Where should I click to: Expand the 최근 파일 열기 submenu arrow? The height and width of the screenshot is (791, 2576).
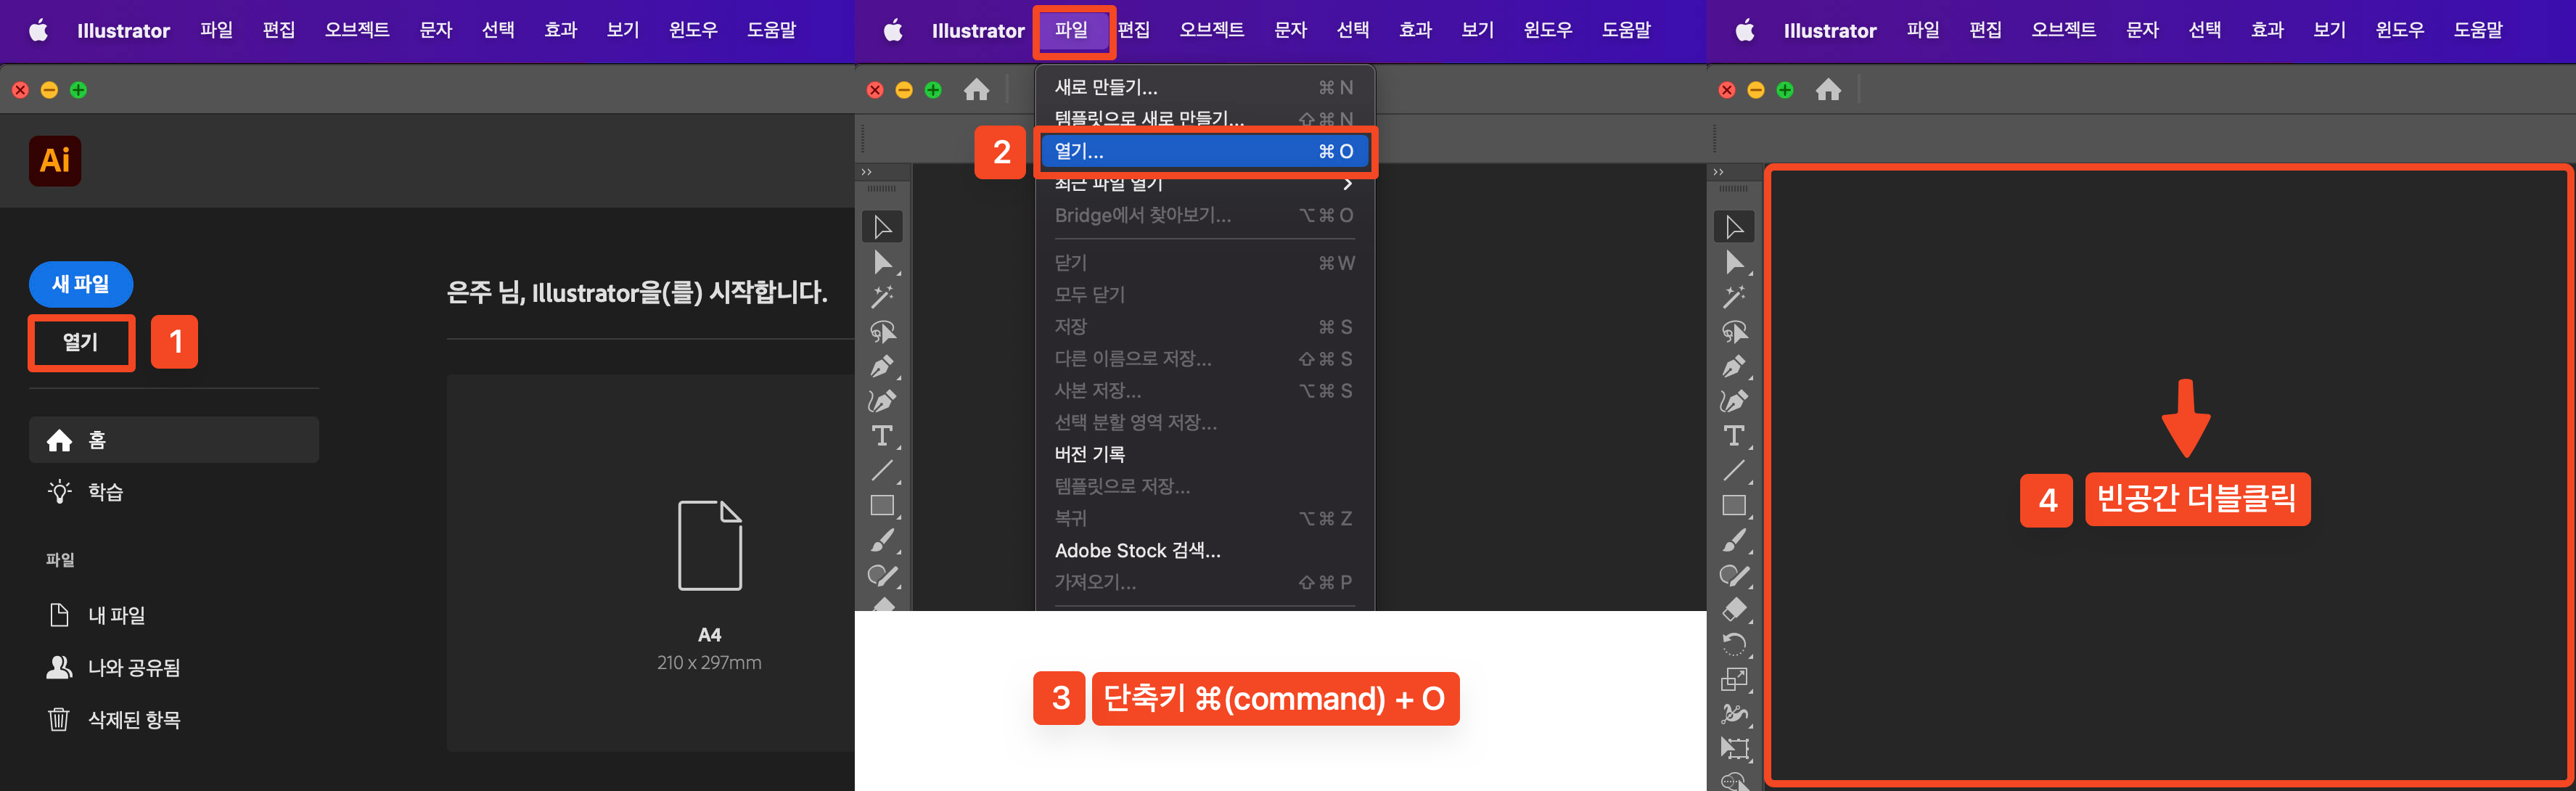pyautogui.click(x=1347, y=184)
